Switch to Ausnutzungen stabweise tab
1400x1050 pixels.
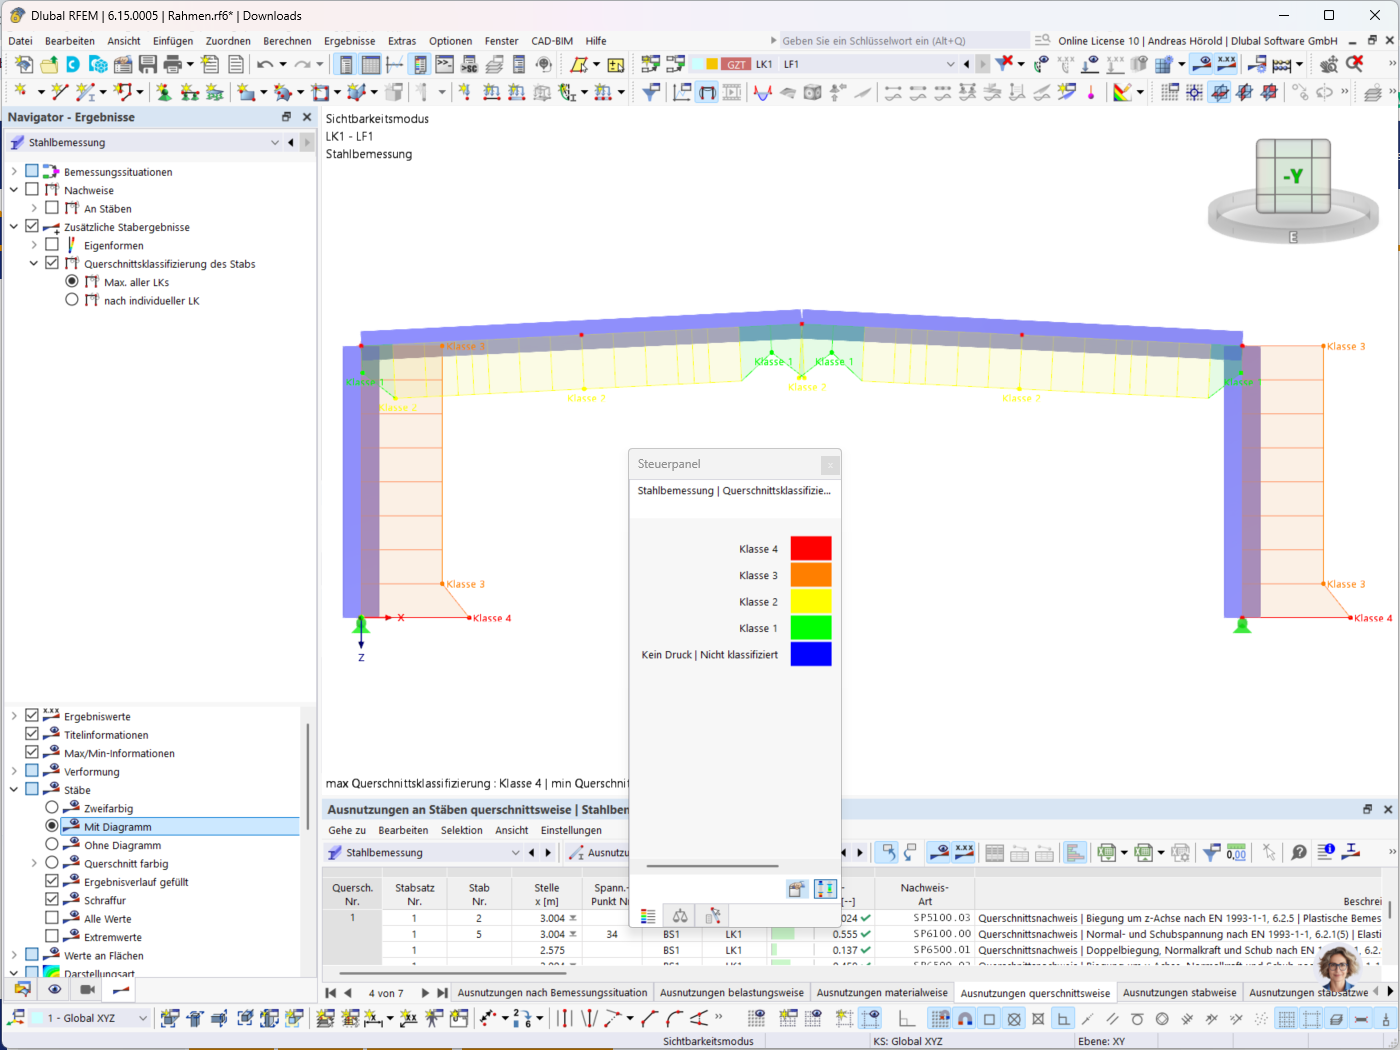[1179, 993]
